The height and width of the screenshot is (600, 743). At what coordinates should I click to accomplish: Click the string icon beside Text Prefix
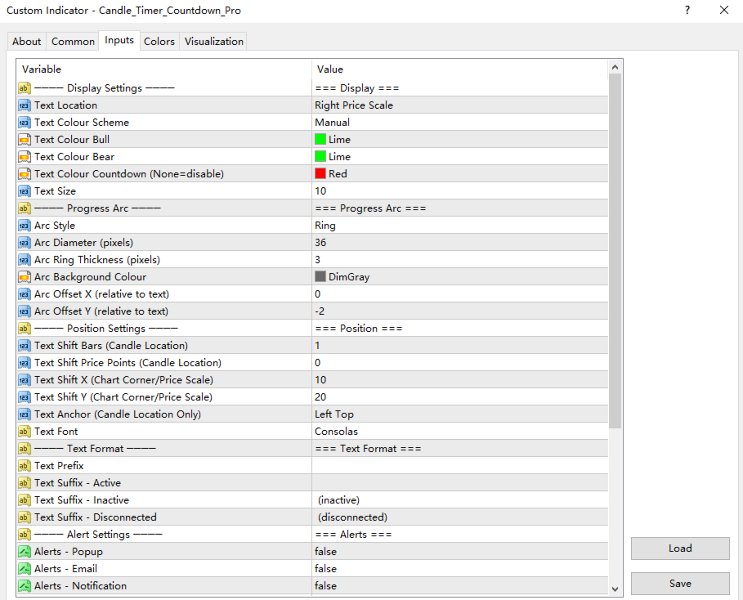coord(24,465)
